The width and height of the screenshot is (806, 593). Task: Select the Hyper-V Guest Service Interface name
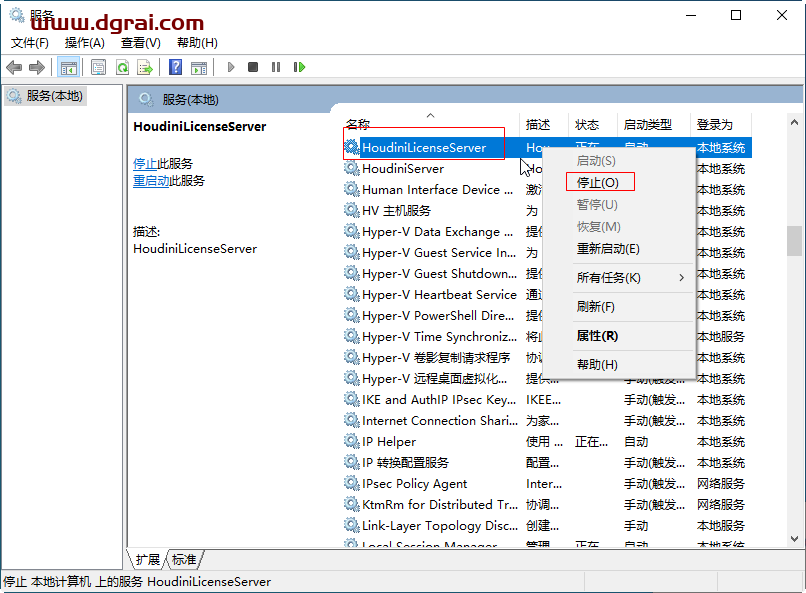439,253
